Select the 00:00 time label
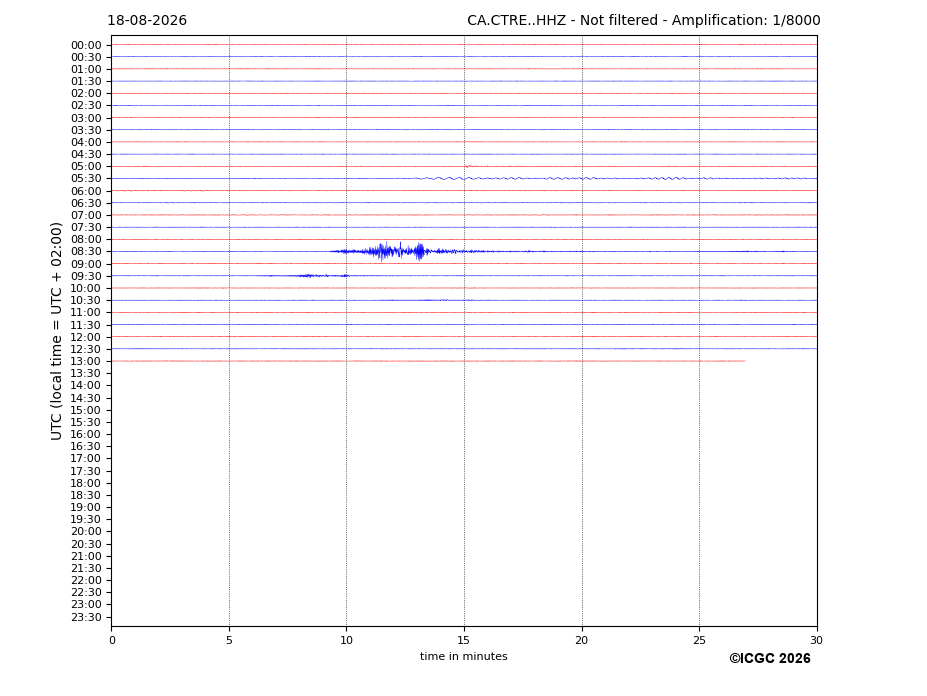 coord(86,46)
